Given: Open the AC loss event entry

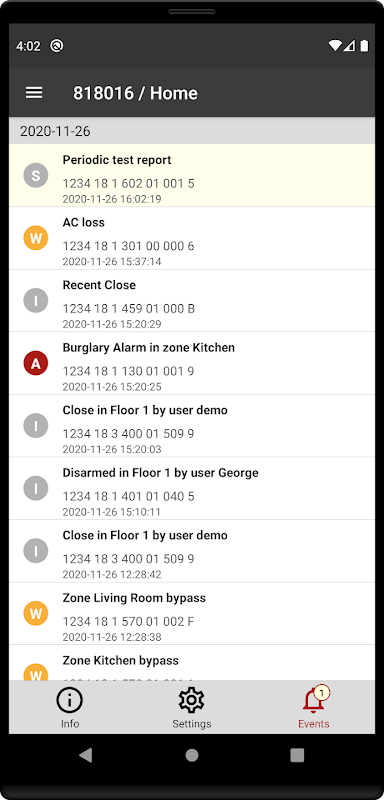Looking at the screenshot, I should click(x=192, y=238).
